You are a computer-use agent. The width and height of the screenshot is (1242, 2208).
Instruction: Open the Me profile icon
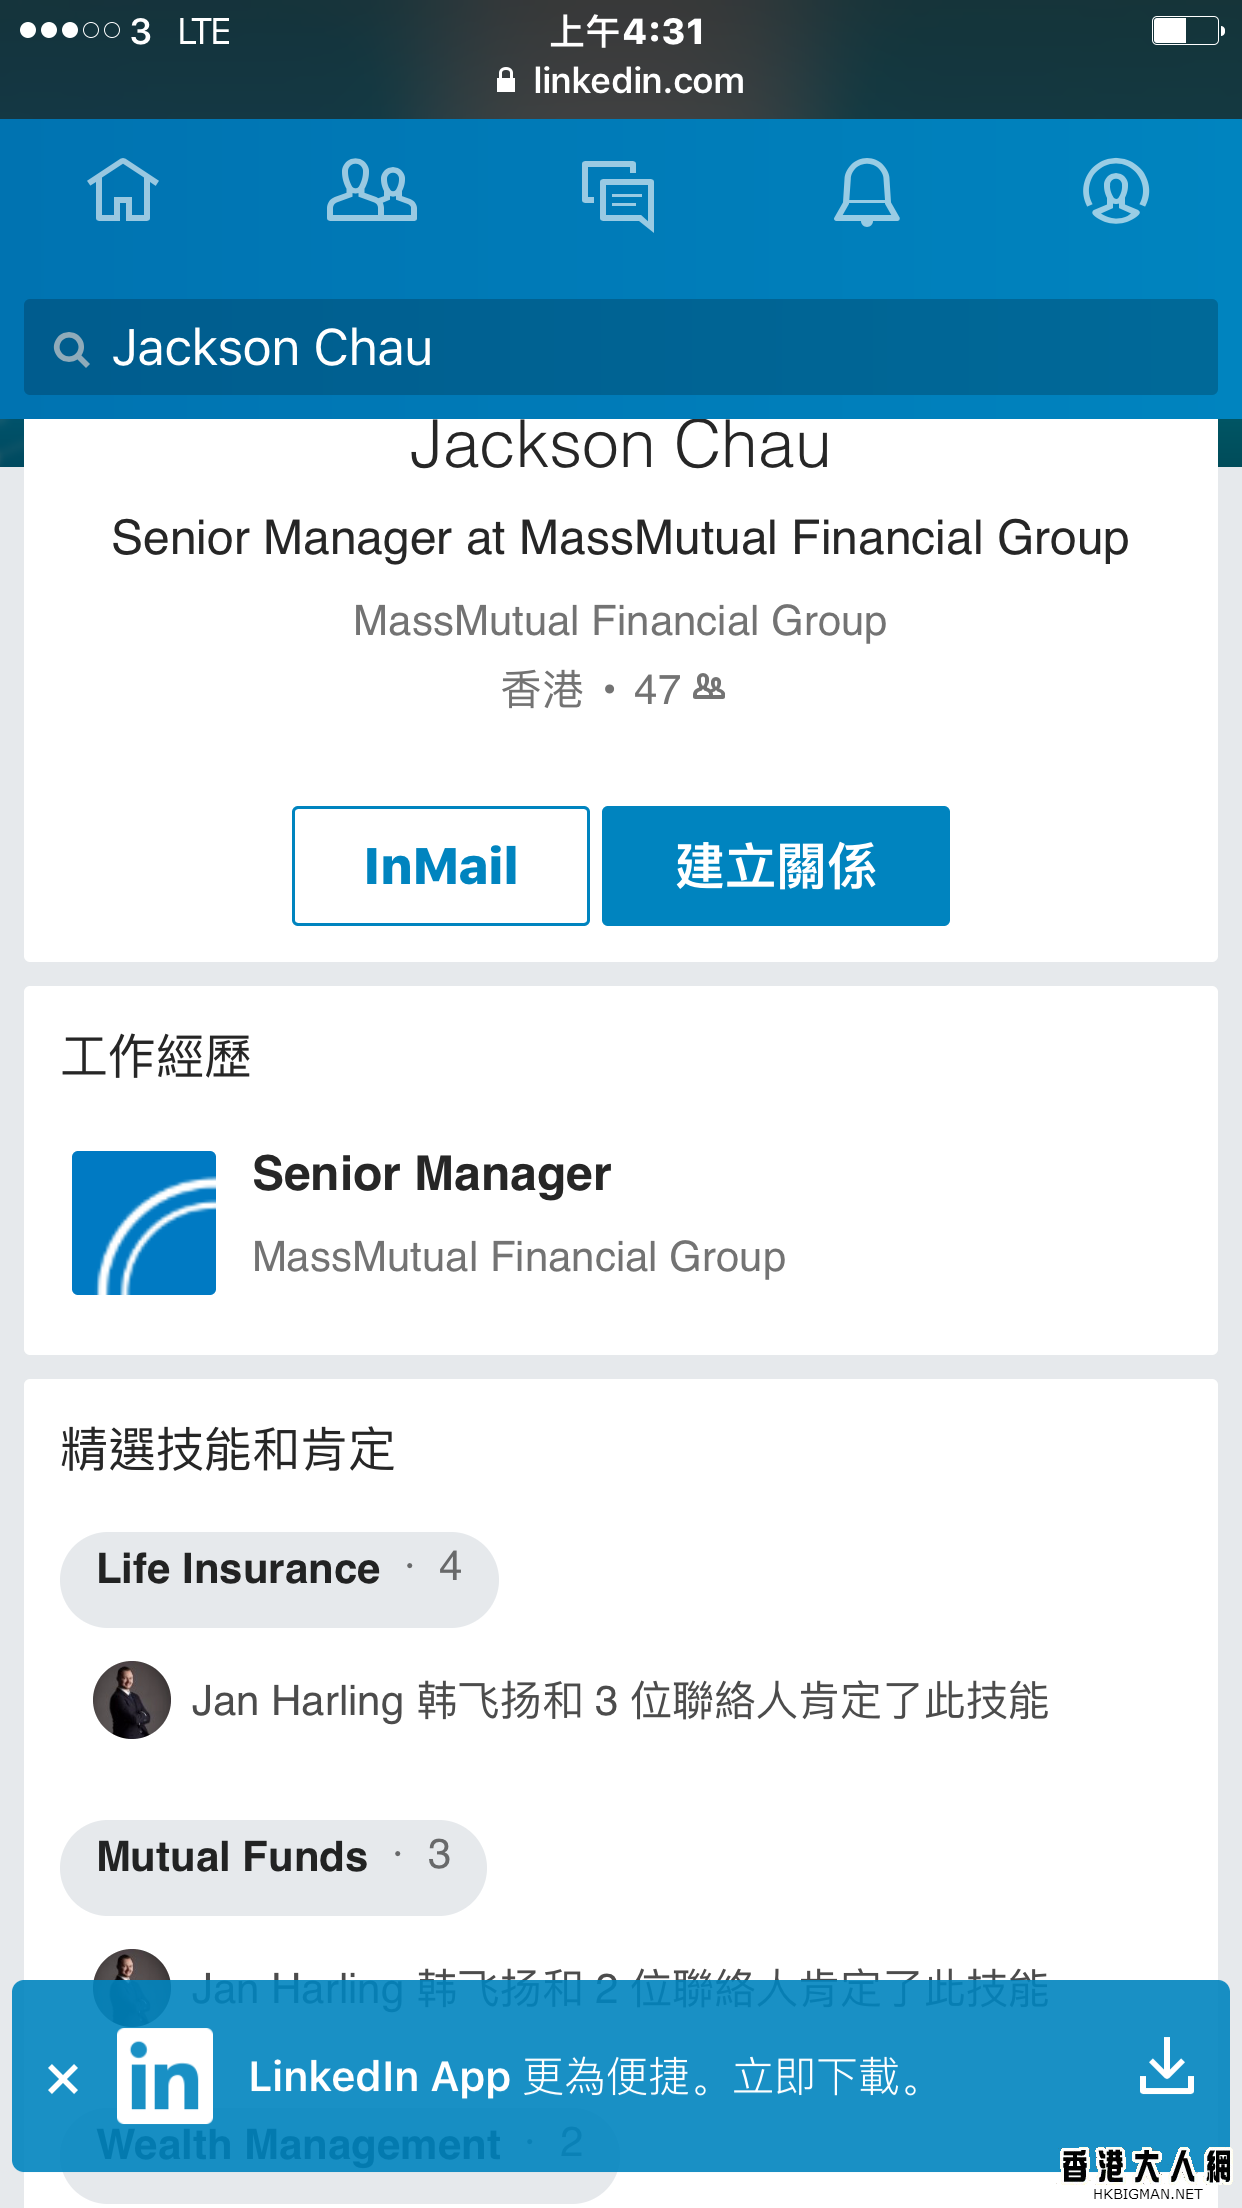coord(1116,190)
